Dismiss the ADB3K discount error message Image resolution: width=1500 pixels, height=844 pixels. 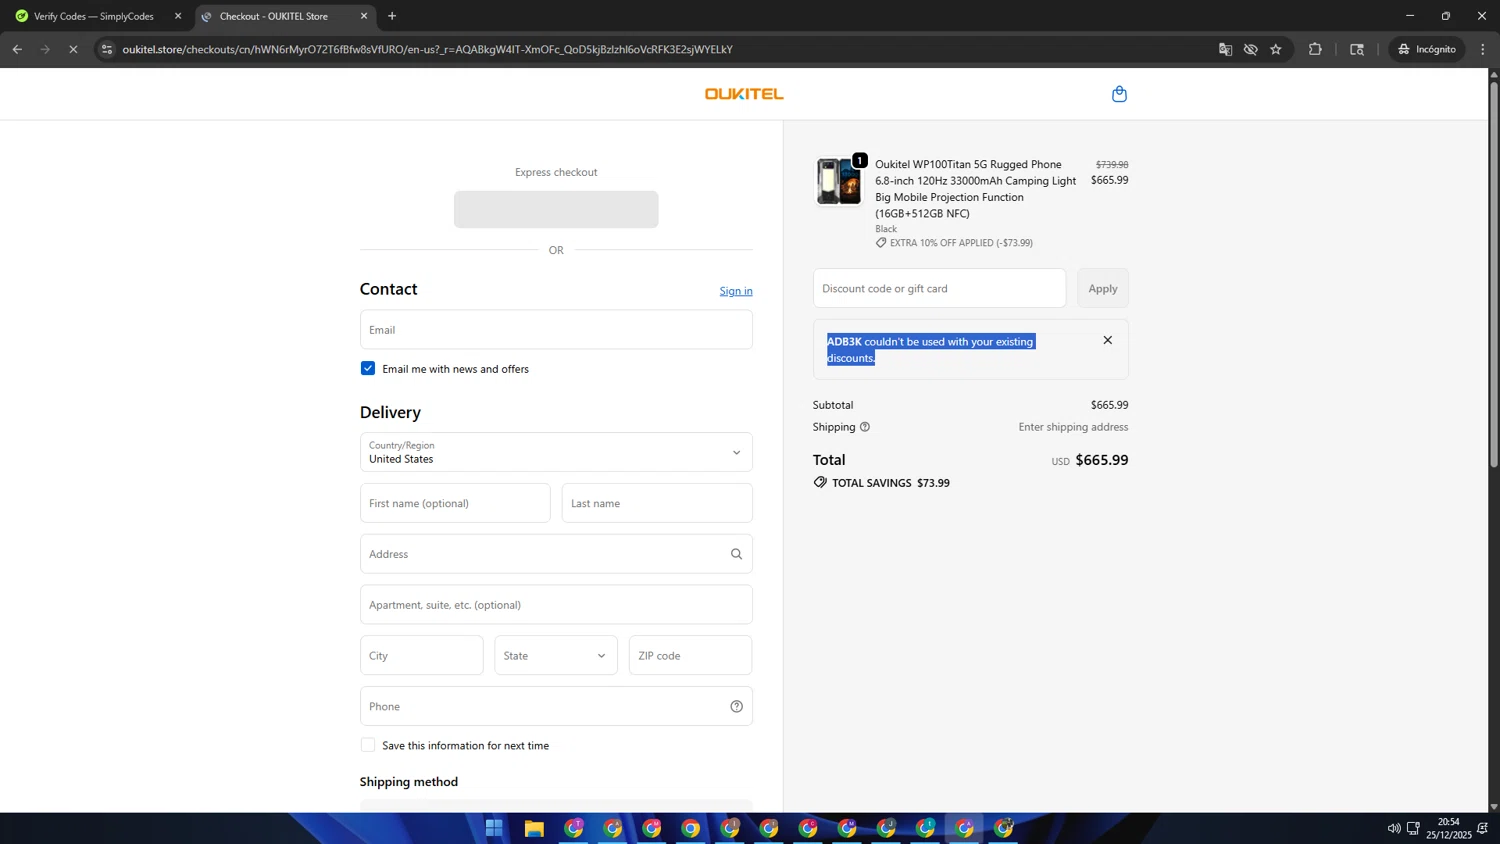click(1107, 340)
